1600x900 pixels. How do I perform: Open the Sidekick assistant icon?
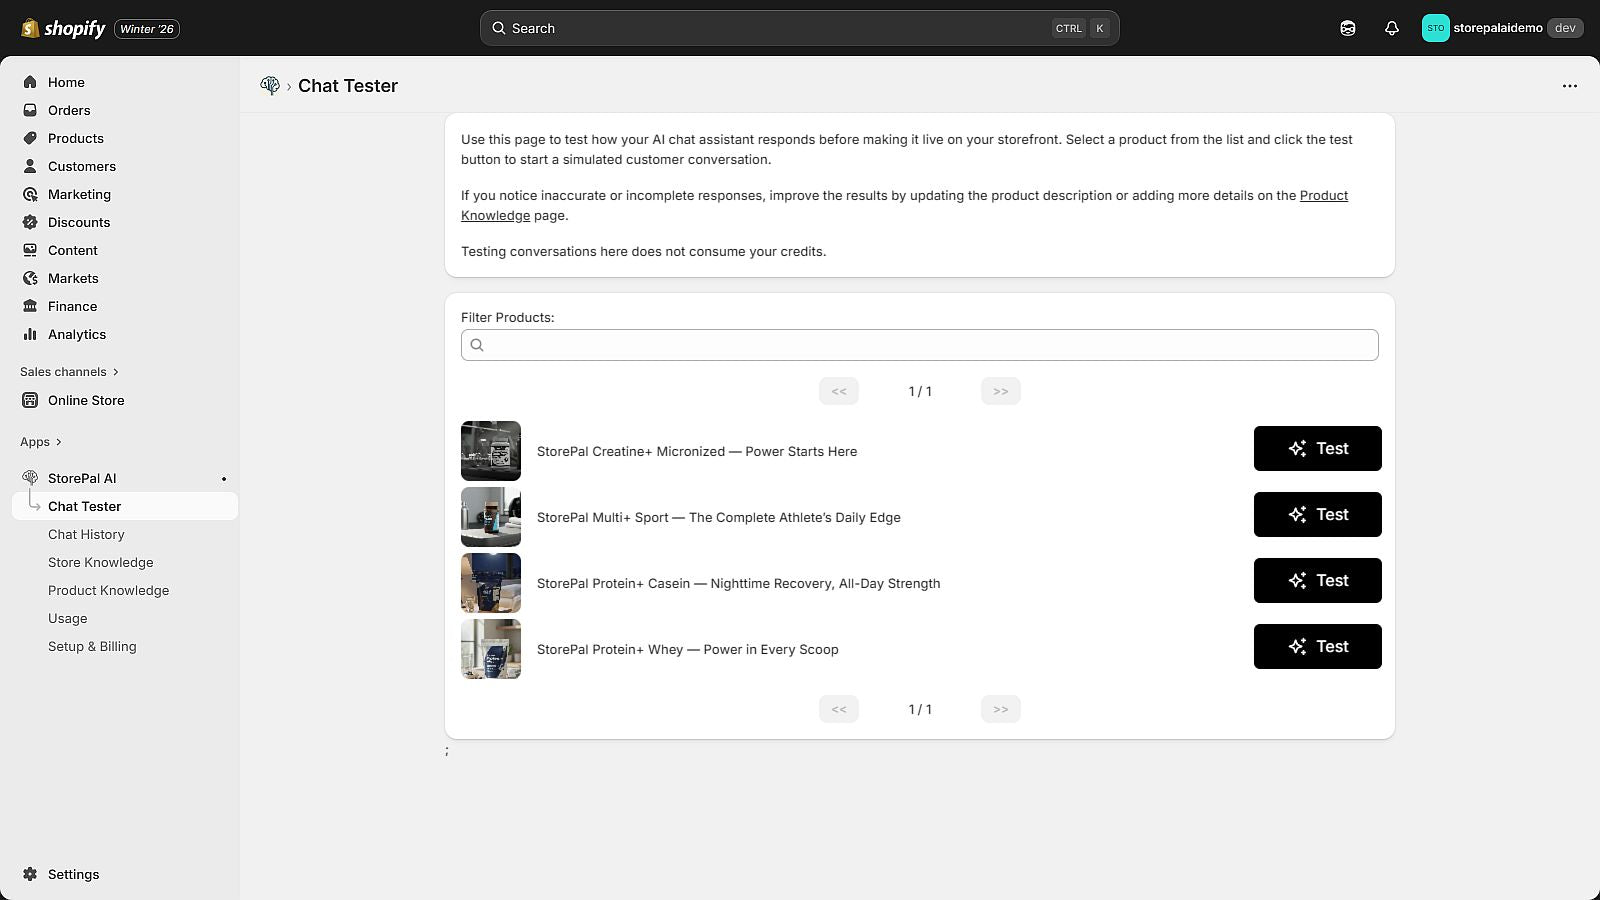(x=1347, y=28)
